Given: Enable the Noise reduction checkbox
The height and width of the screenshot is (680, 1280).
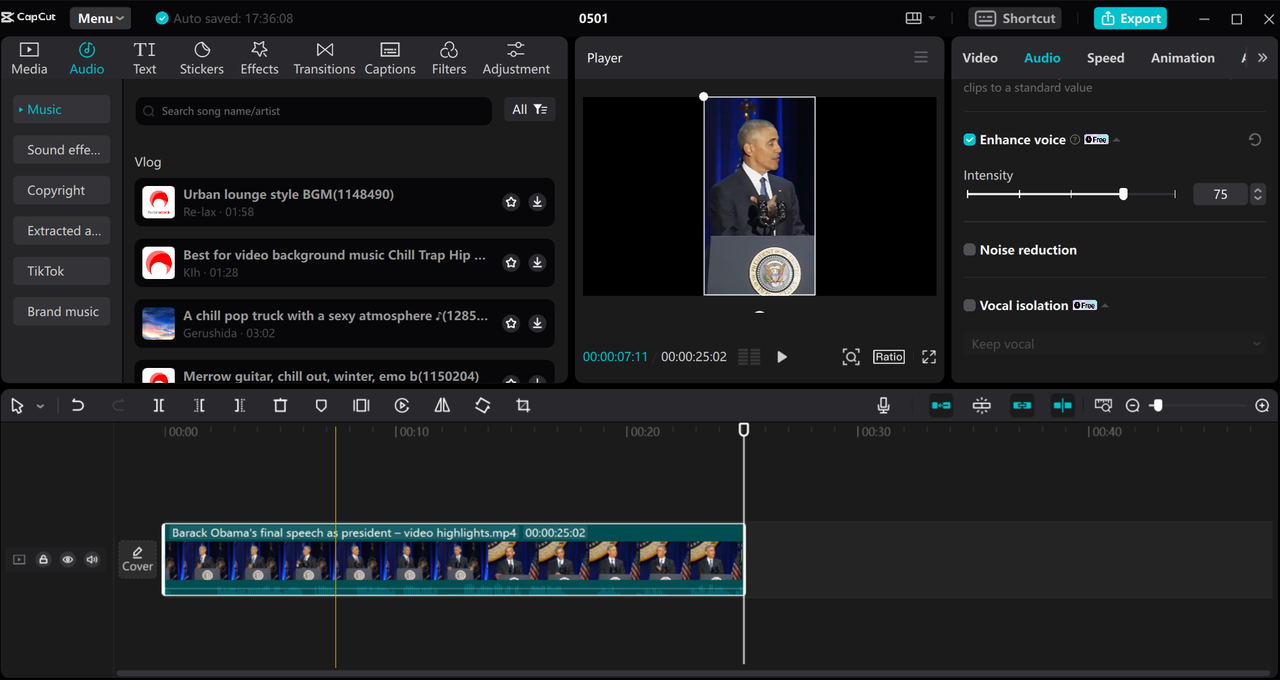Looking at the screenshot, I should pos(969,250).
